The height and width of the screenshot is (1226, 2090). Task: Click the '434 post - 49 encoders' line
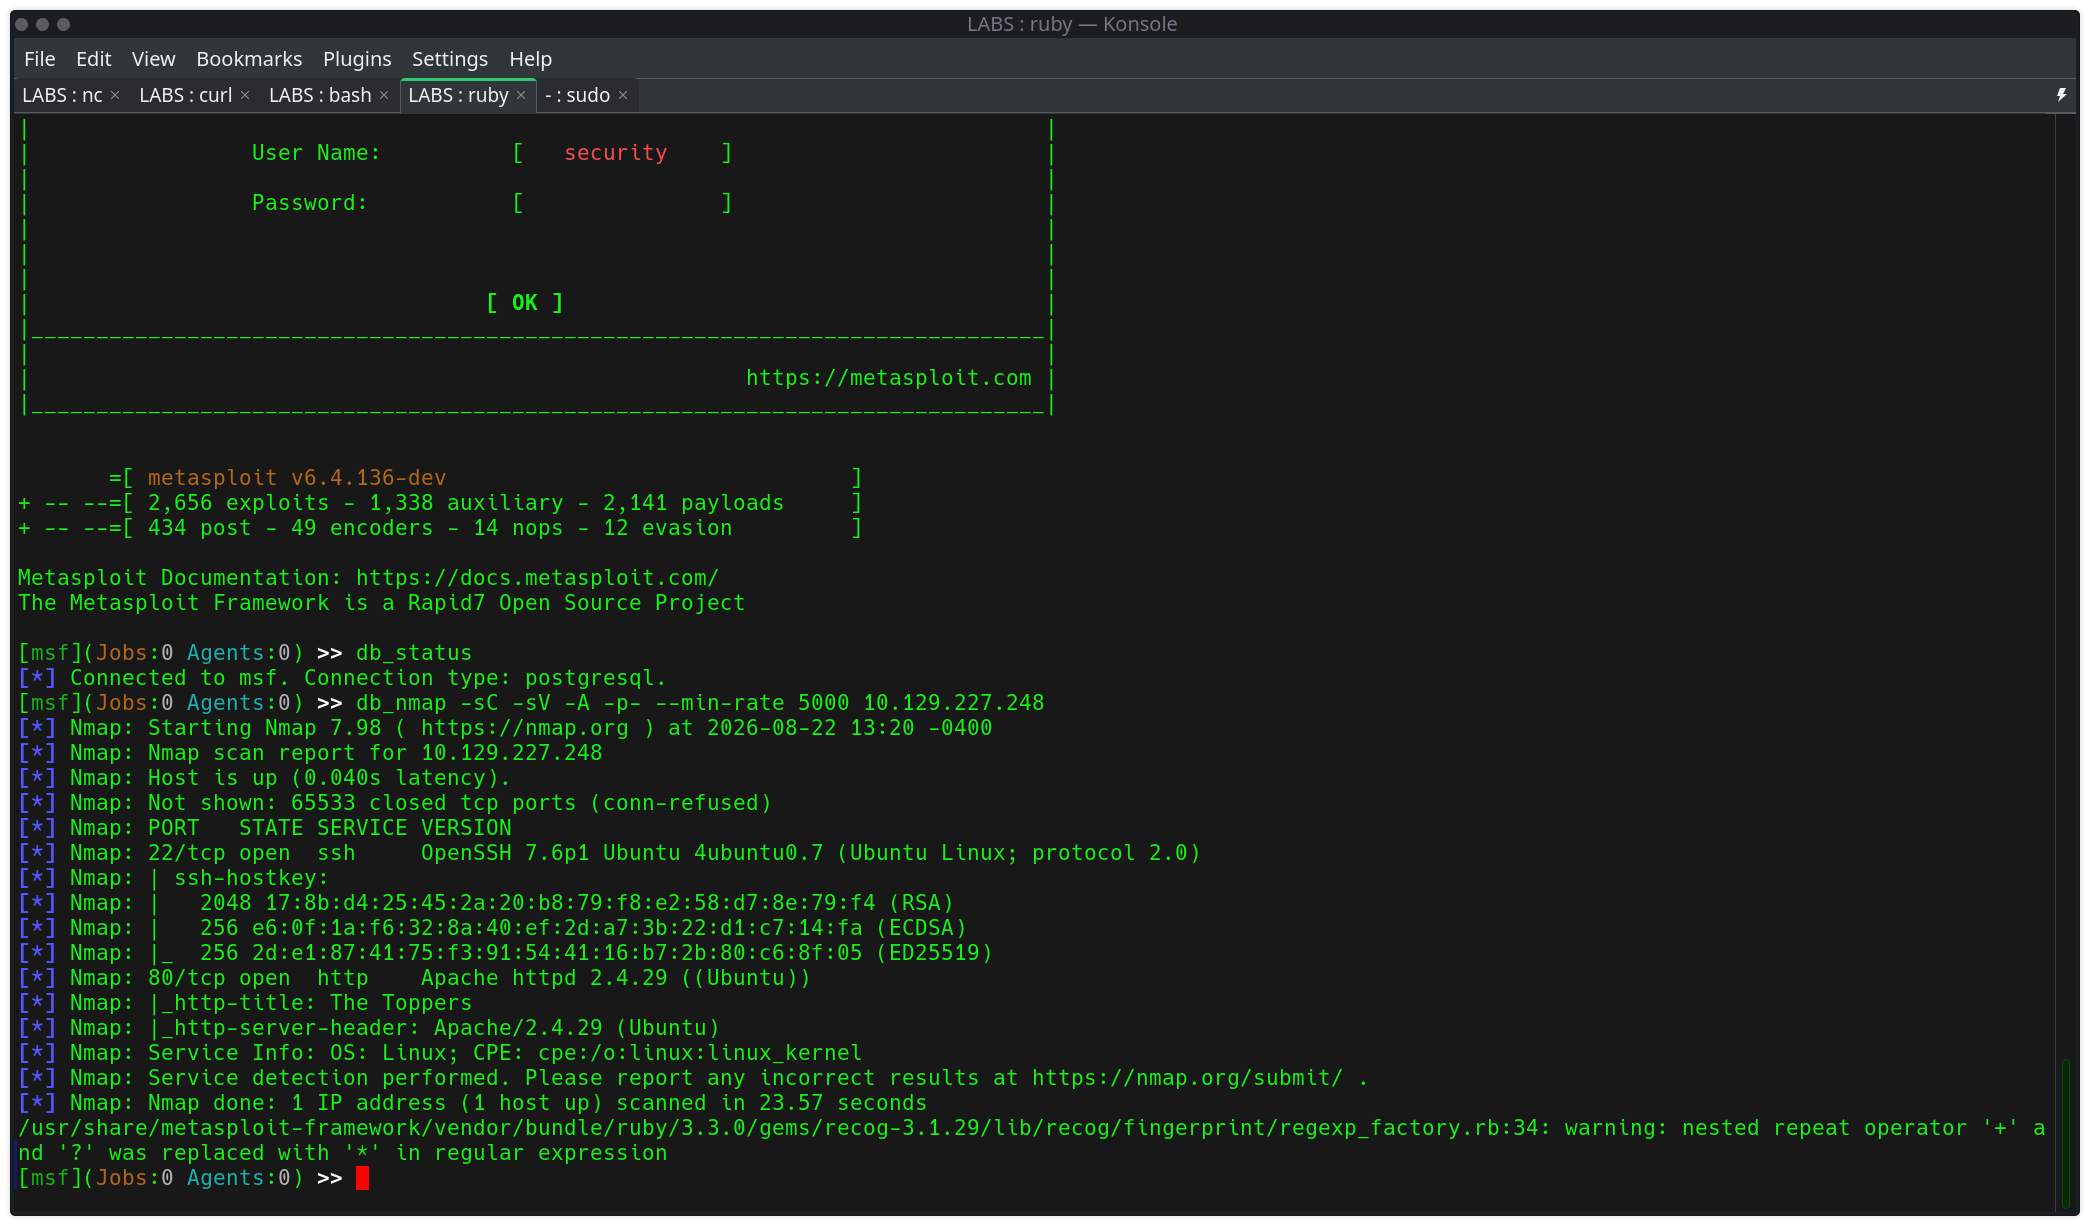(440, 528)
